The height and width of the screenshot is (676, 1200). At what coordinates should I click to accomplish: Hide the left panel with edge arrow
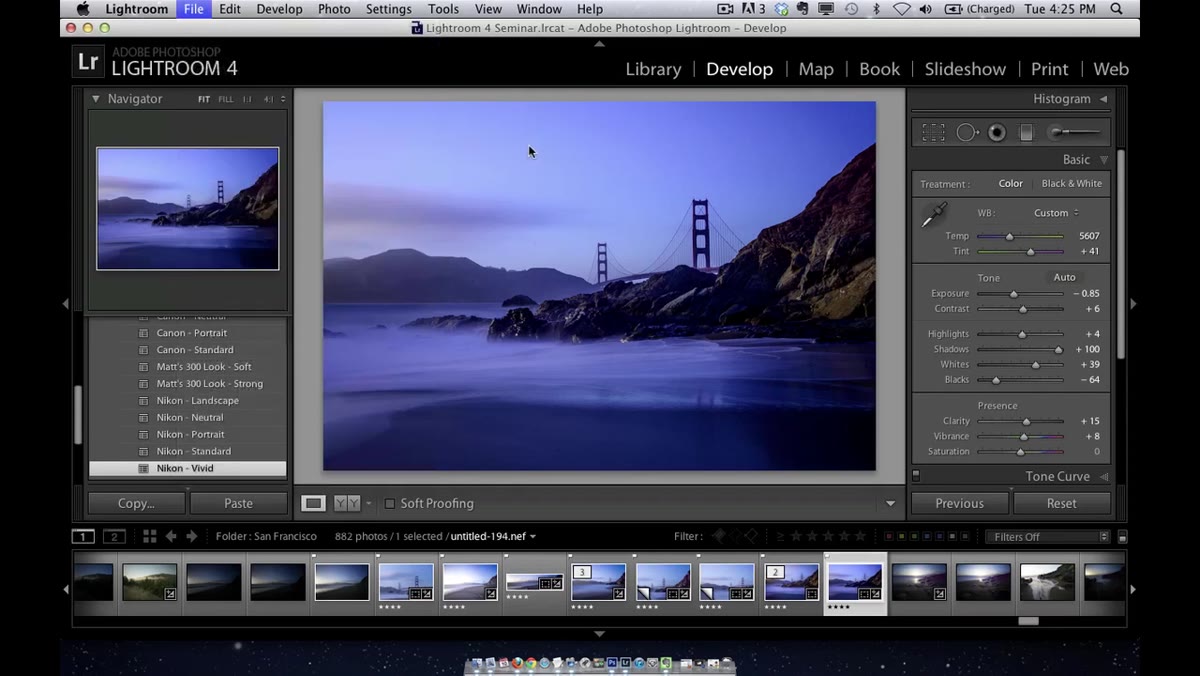coord(66,303)
